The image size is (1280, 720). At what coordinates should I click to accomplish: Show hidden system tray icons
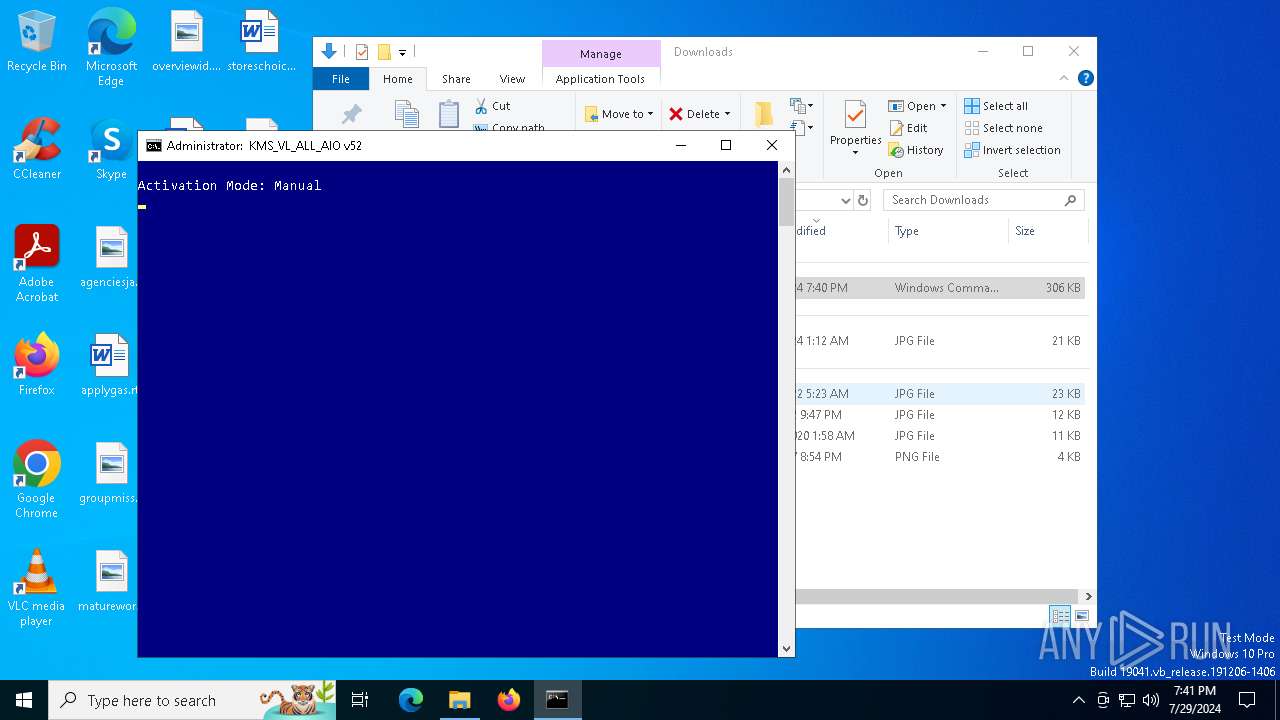1078,700
